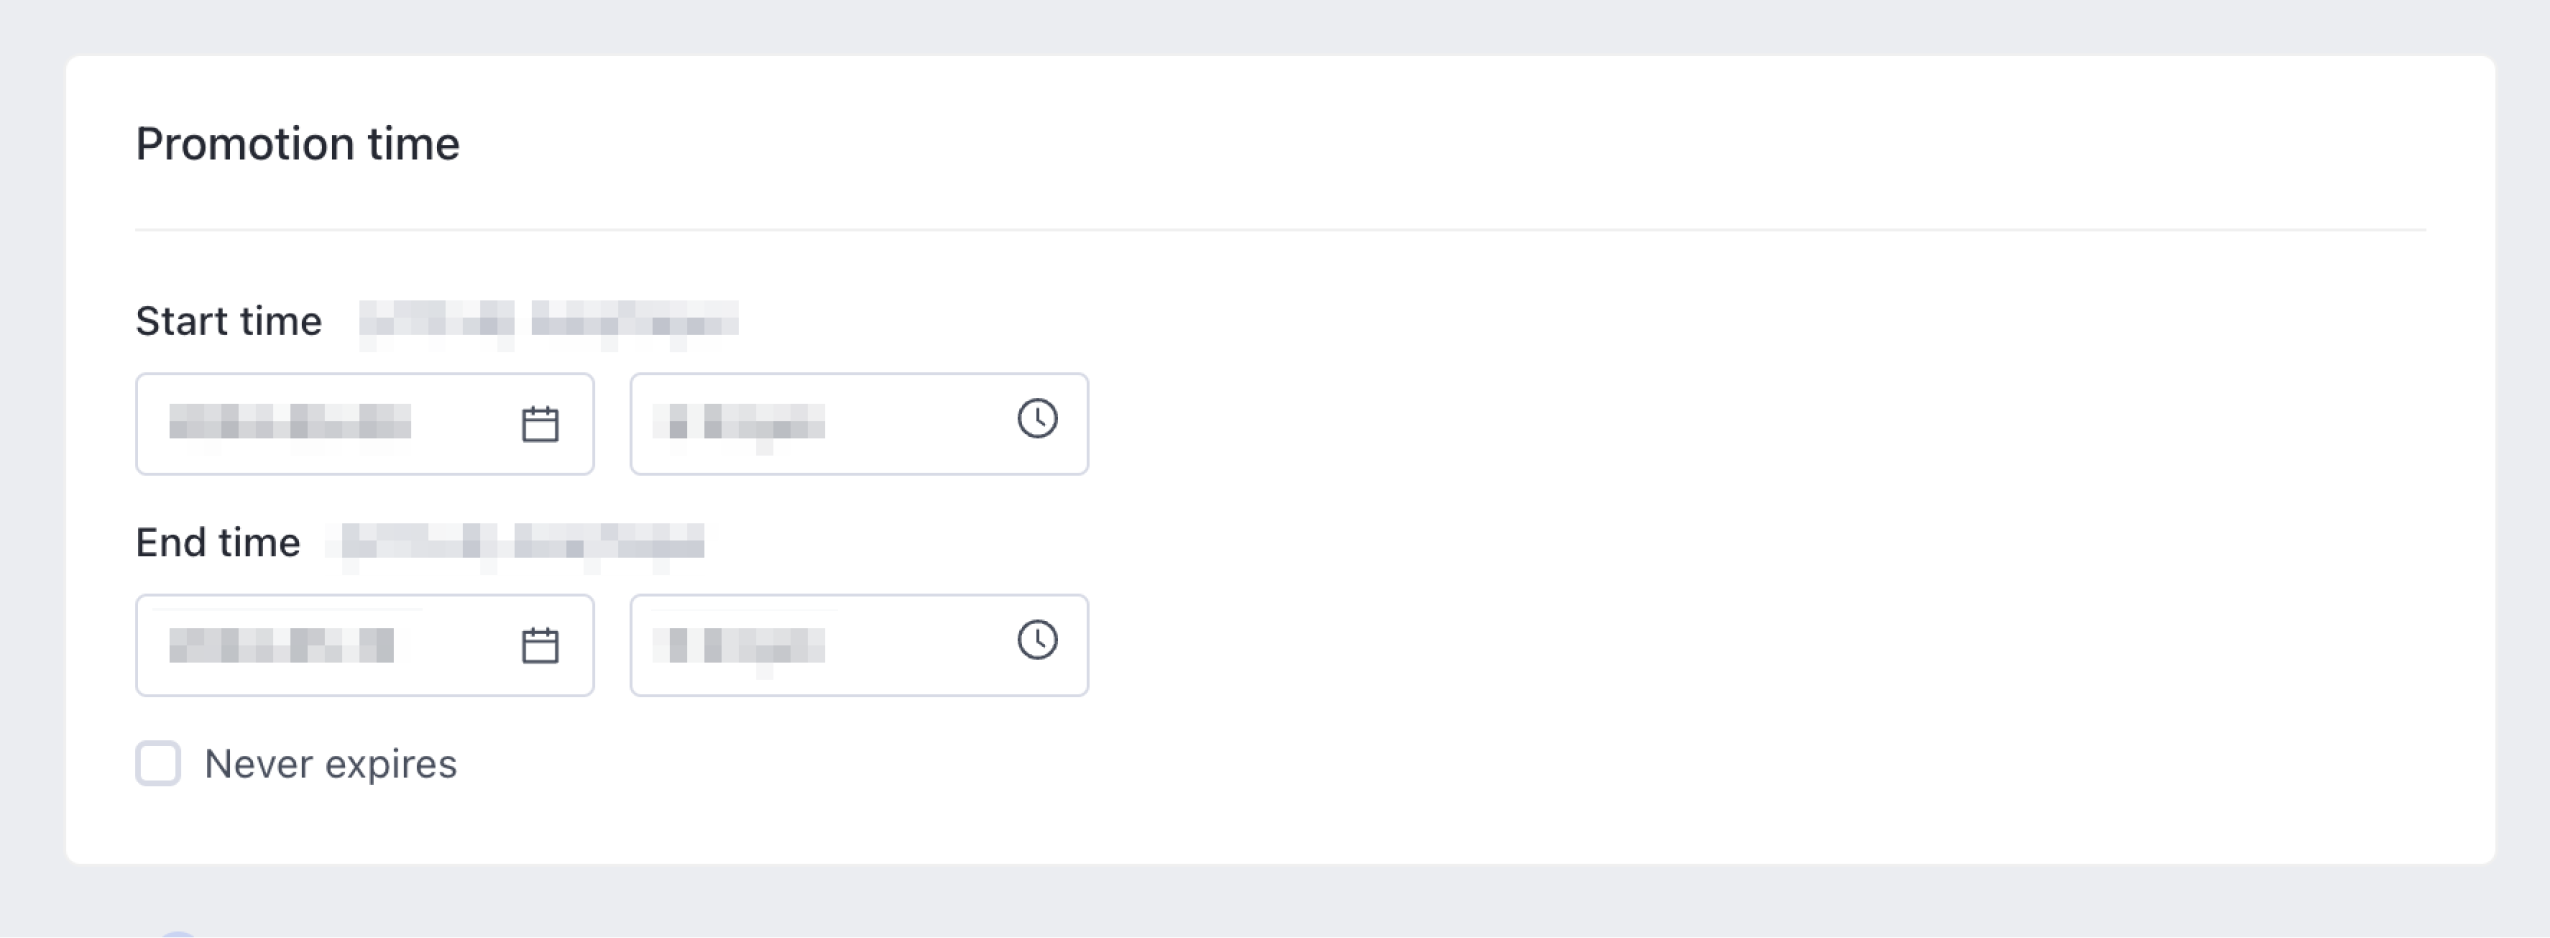Click the blurred text beside End time label

522,542
